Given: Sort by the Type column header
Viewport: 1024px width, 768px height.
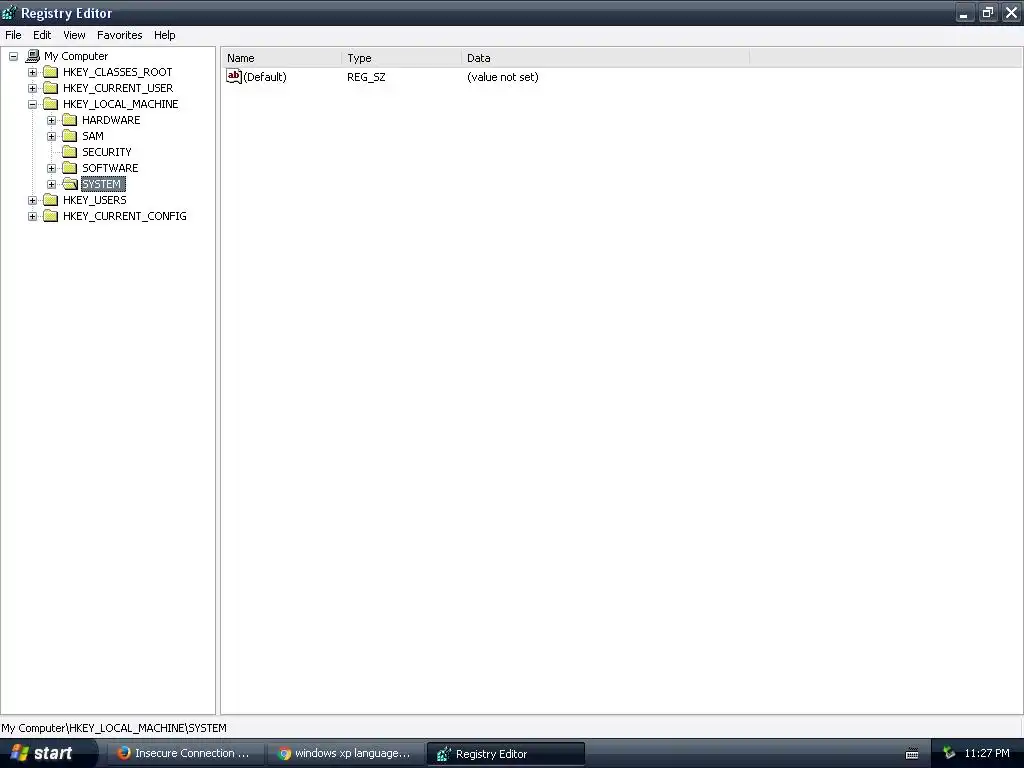Looking at the screenshot, I should (x=401, y=58).
